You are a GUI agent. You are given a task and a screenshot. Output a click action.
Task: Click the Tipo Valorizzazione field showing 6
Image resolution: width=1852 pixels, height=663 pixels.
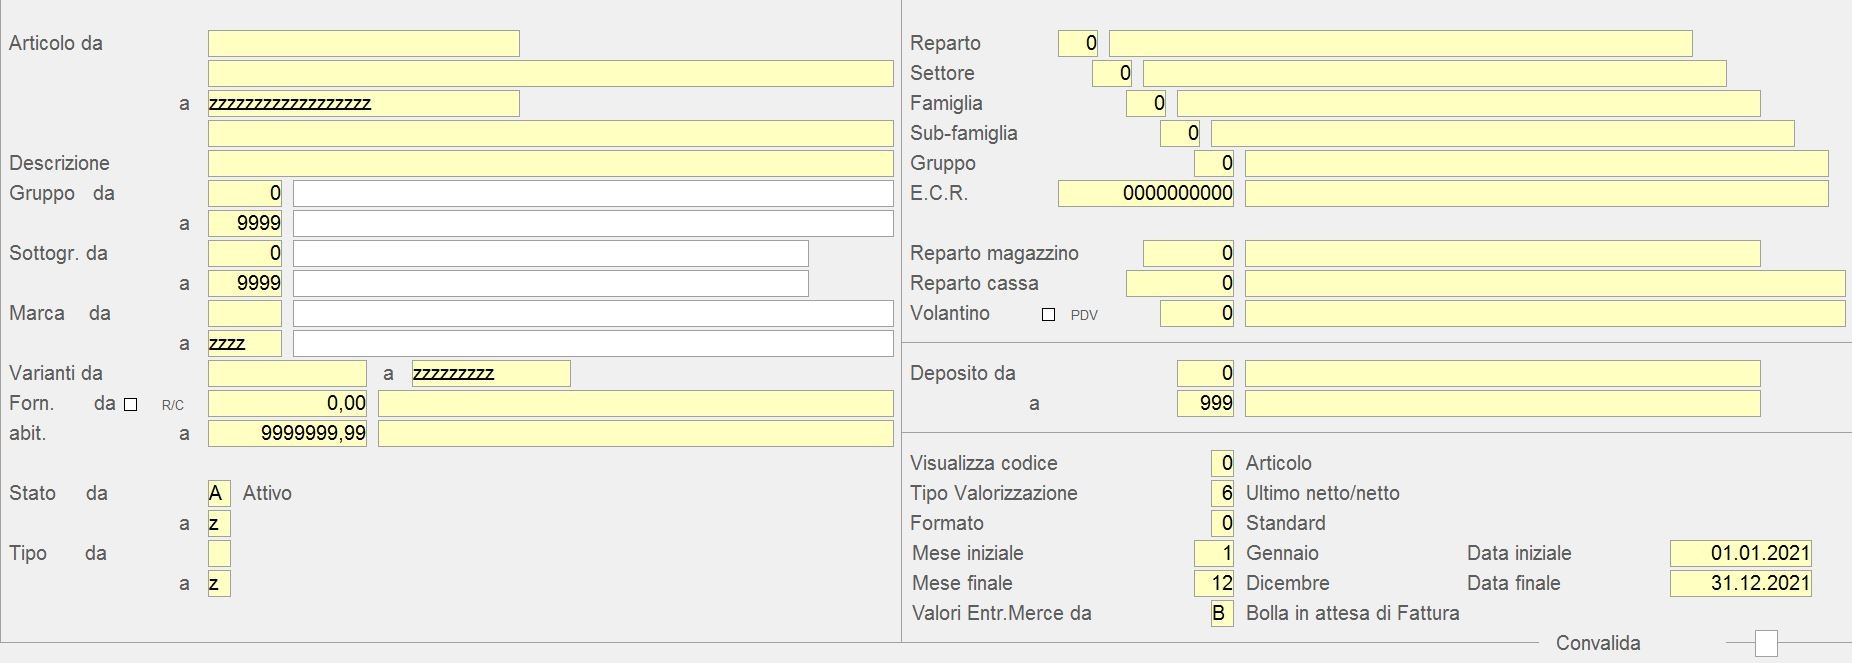[x=1222, y=493]
